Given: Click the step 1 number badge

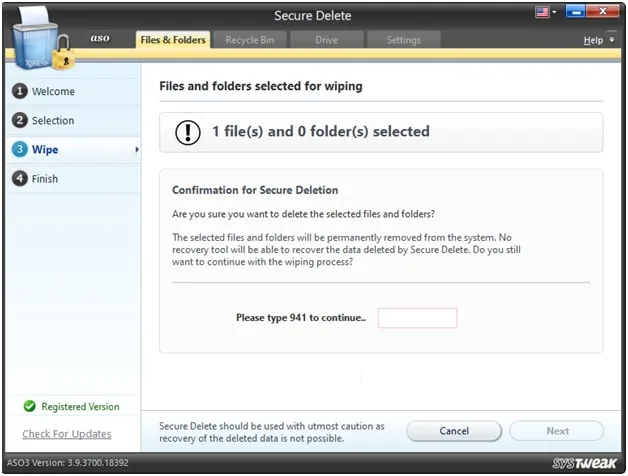Looking at the screenshot, I should pos(20,91).
